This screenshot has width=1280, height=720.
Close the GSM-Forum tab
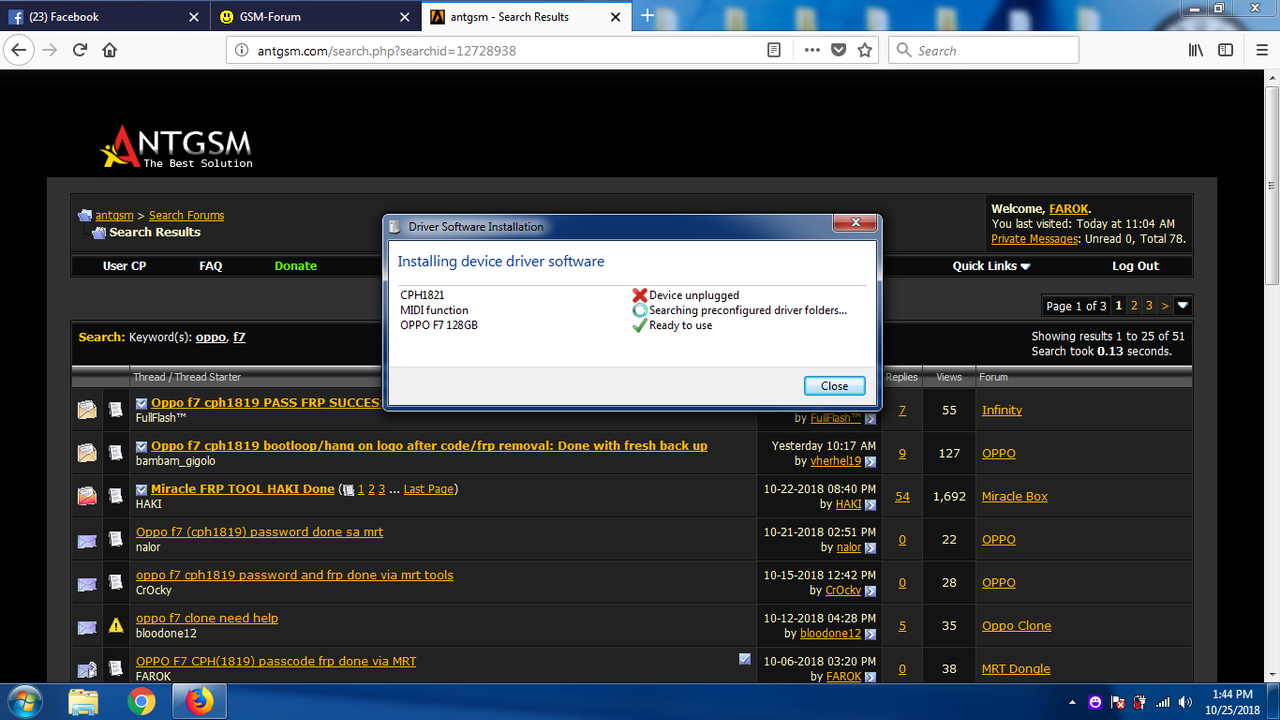coord(404,17)
